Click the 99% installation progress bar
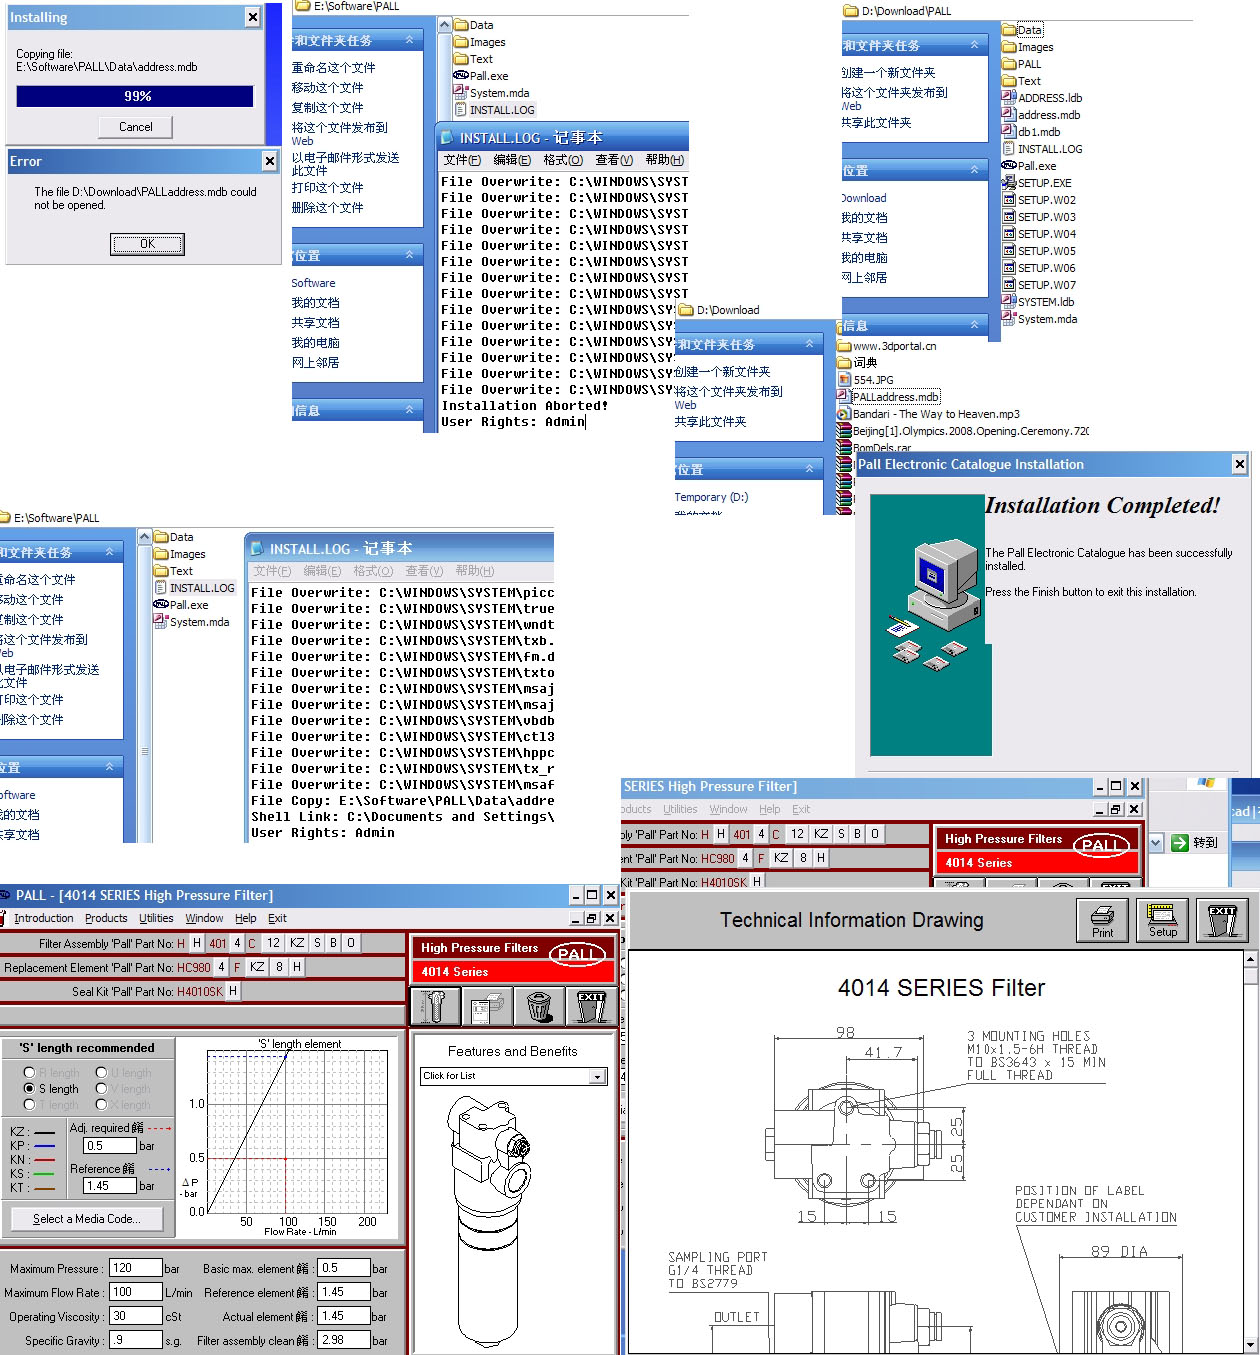 [135, 96]
